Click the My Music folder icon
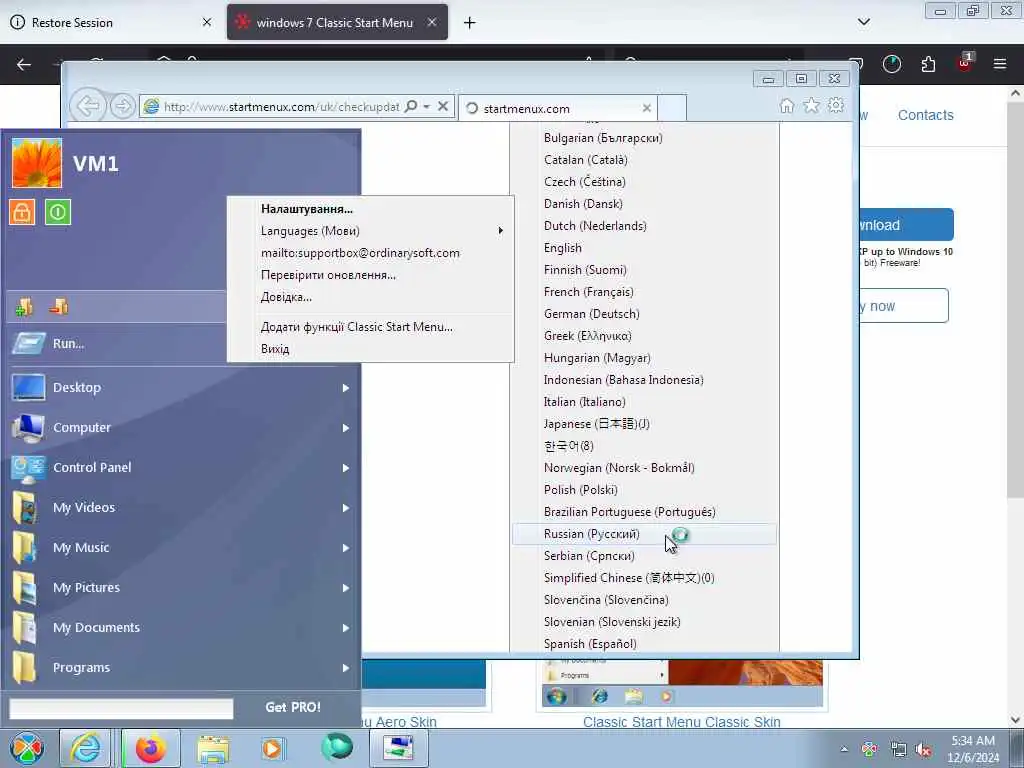 pyautogui.click(x=25, y=547)
